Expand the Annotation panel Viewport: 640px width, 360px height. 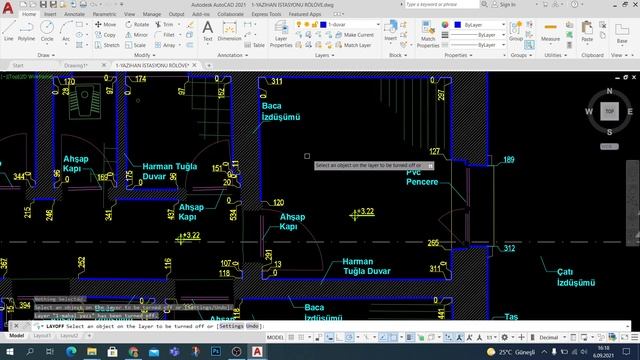coord(232,55)
